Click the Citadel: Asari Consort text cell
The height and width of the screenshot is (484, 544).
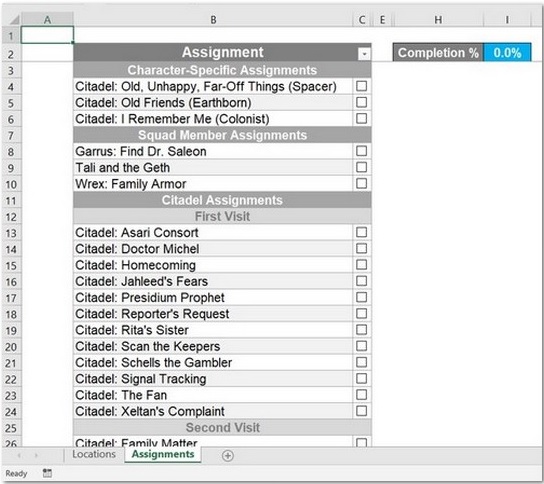coord(213,232)
